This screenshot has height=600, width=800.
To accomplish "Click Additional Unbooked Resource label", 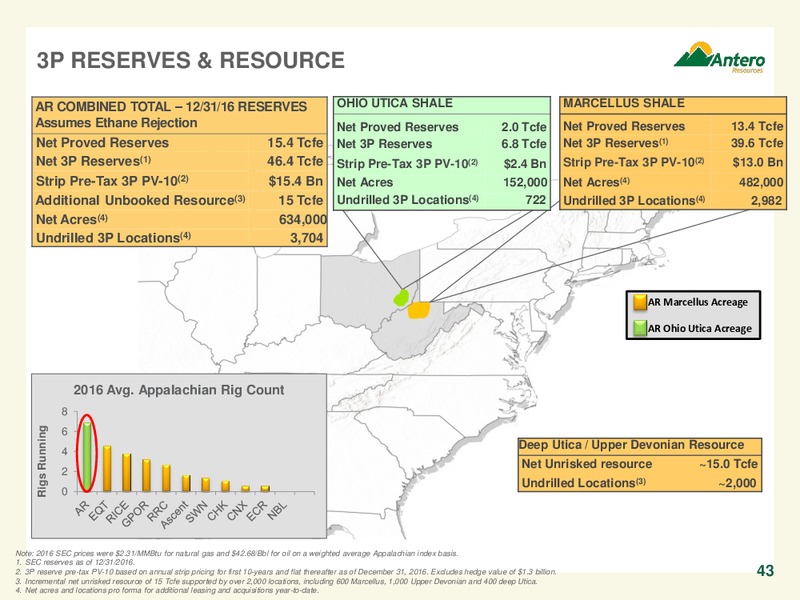I will click(140, 200).
